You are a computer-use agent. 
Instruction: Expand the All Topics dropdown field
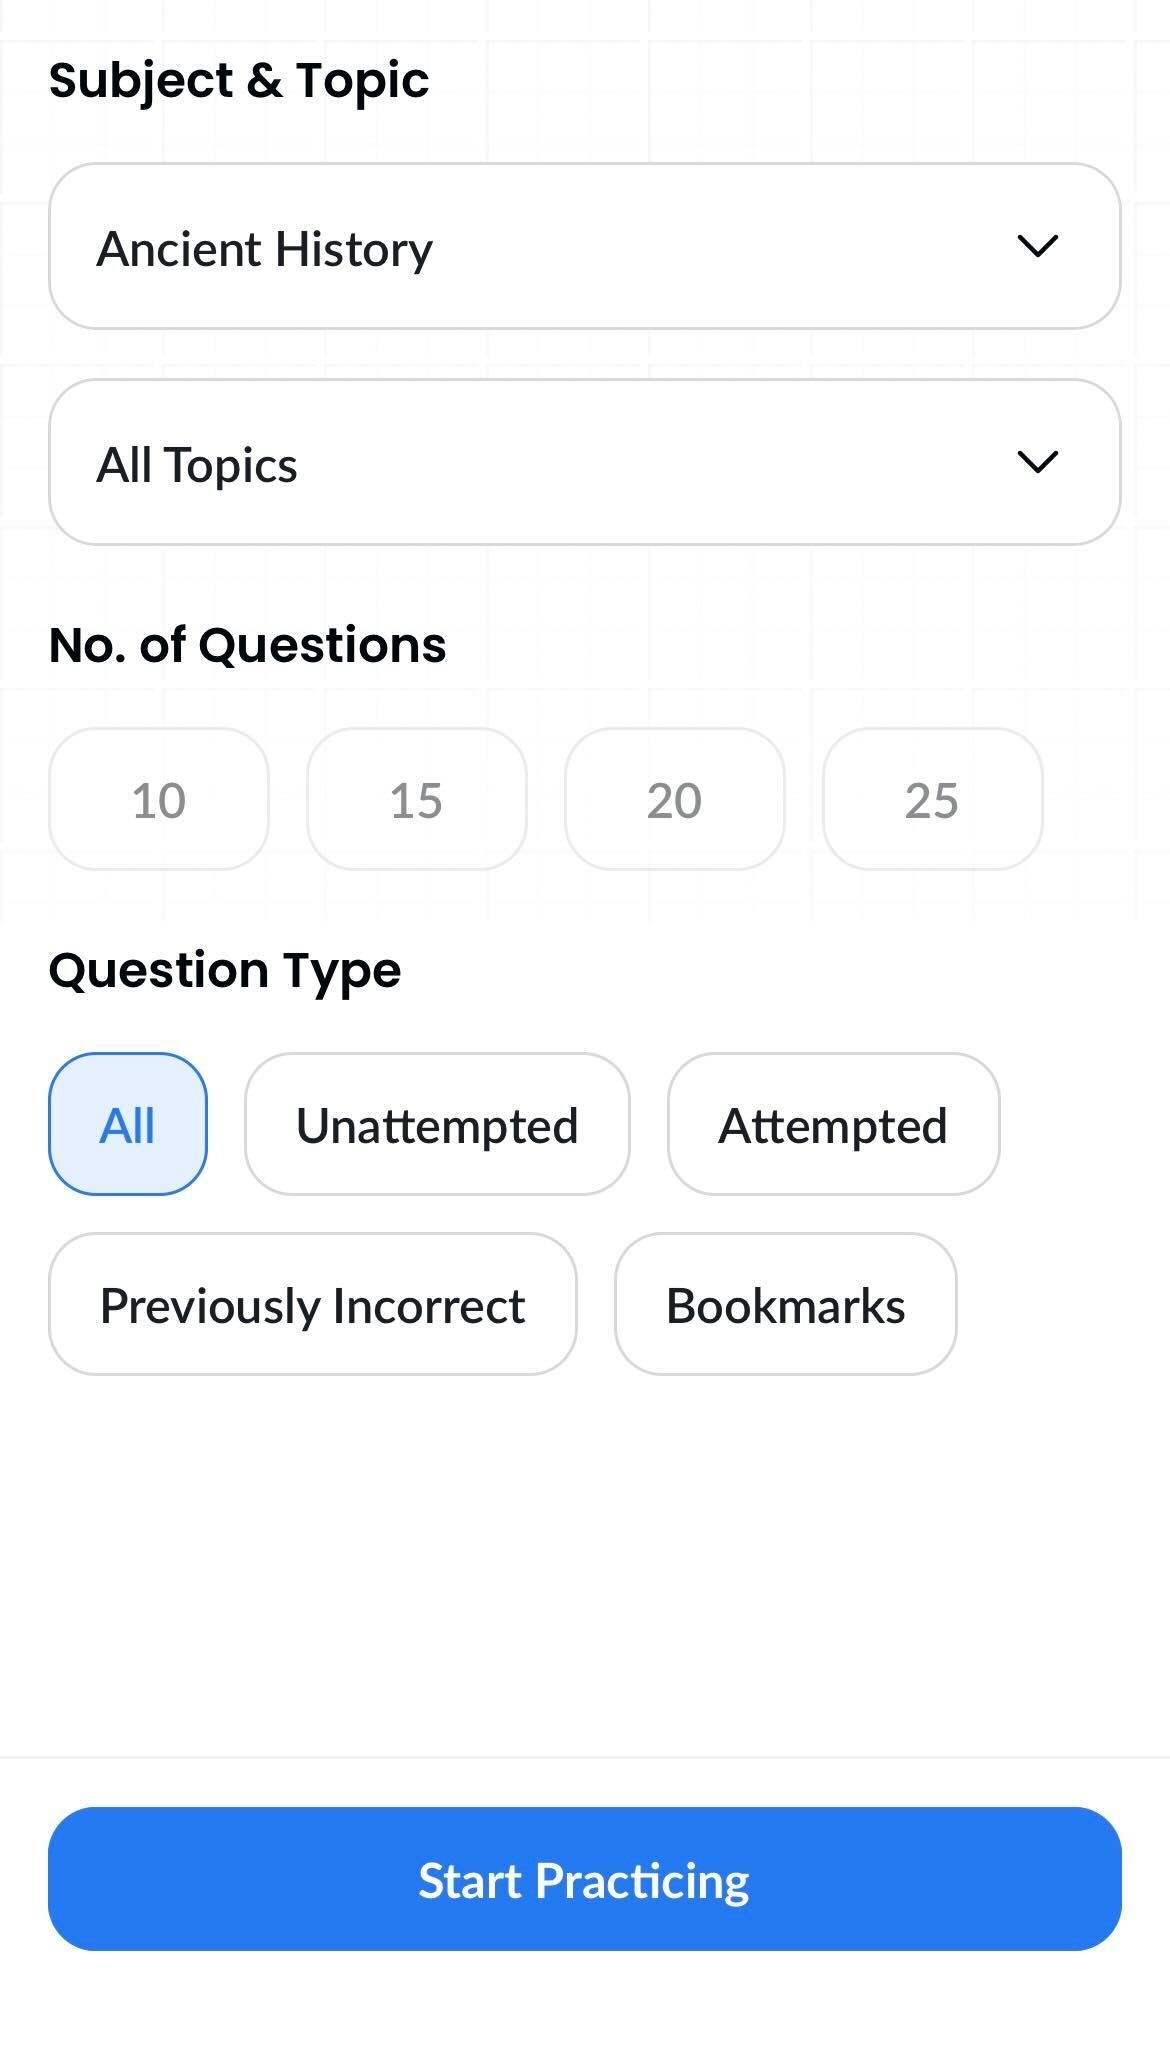584,462
